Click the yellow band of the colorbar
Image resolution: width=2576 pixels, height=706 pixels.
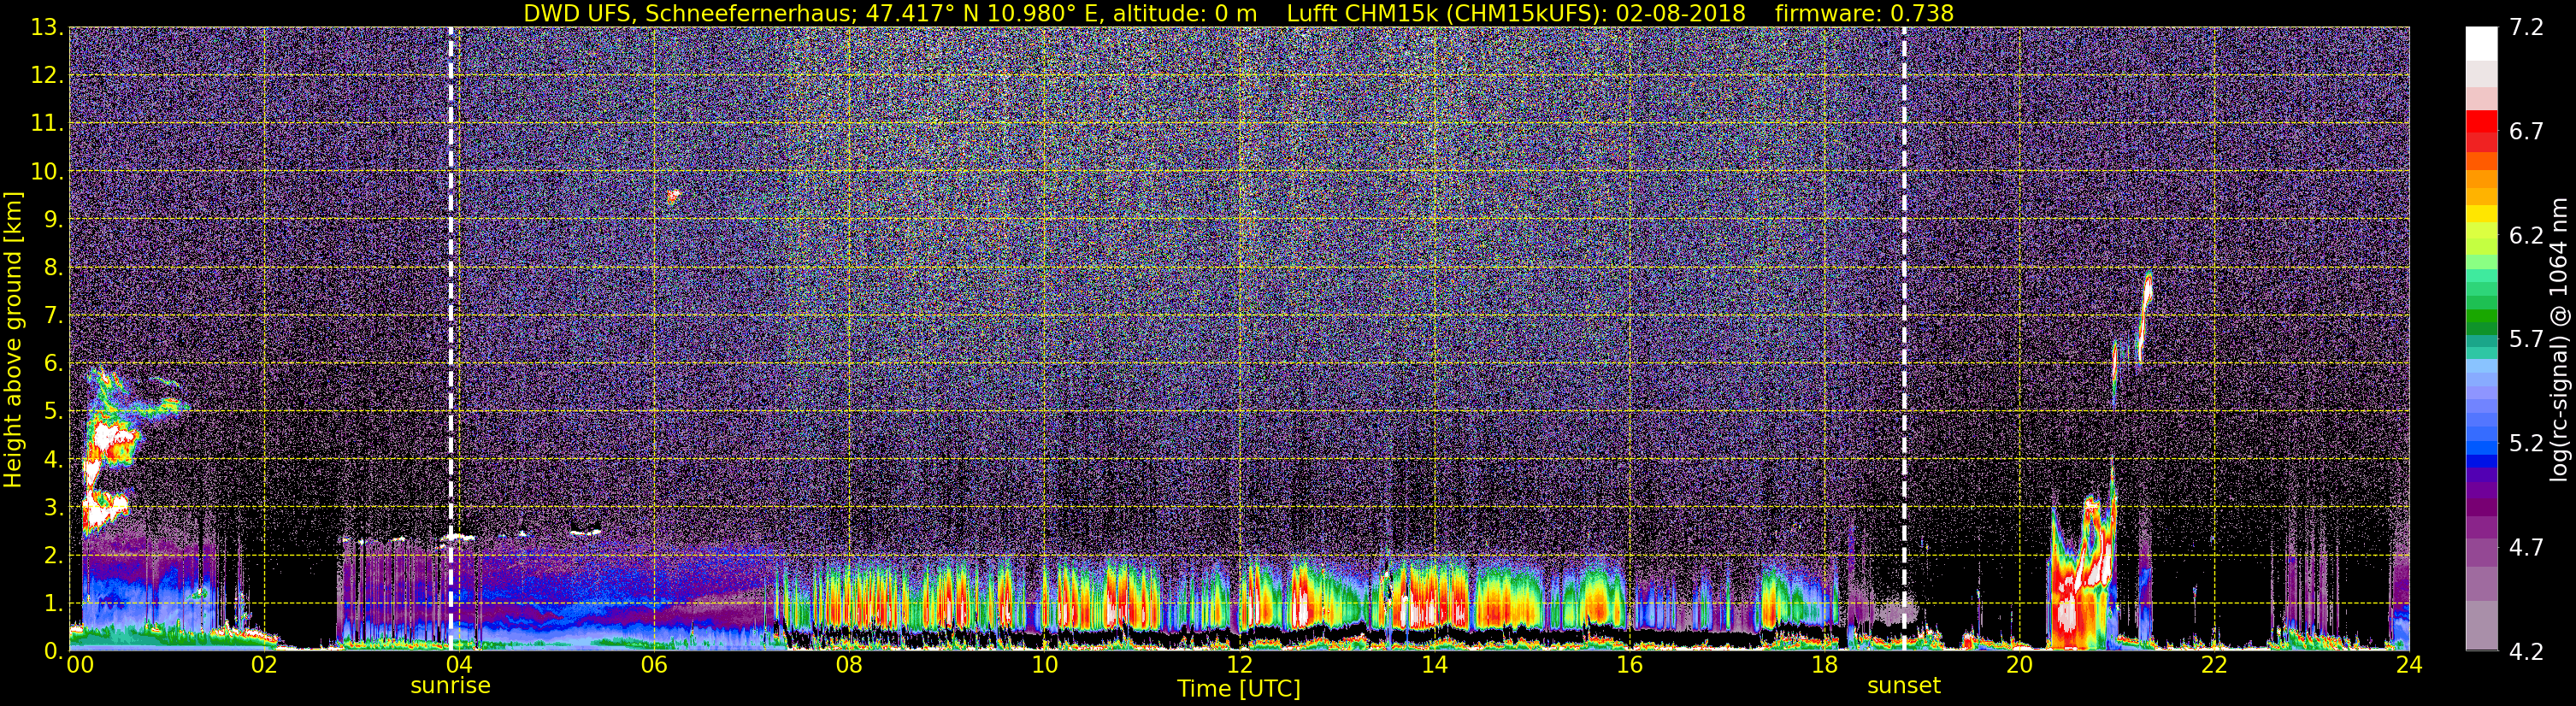(x=2481, y=213)
